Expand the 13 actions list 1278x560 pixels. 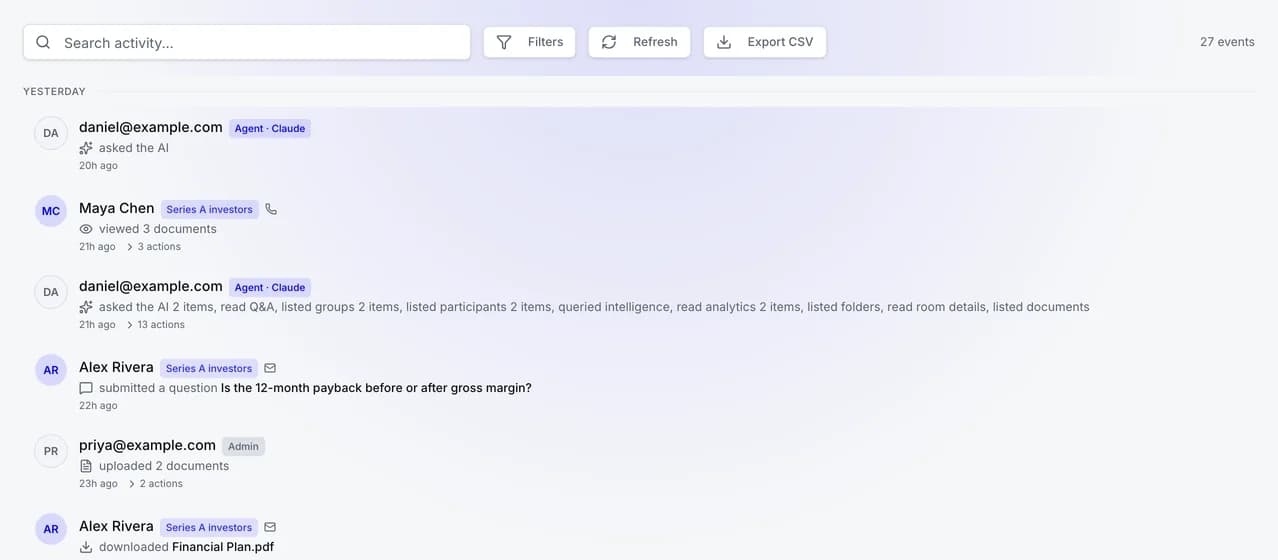coord(155,324)
